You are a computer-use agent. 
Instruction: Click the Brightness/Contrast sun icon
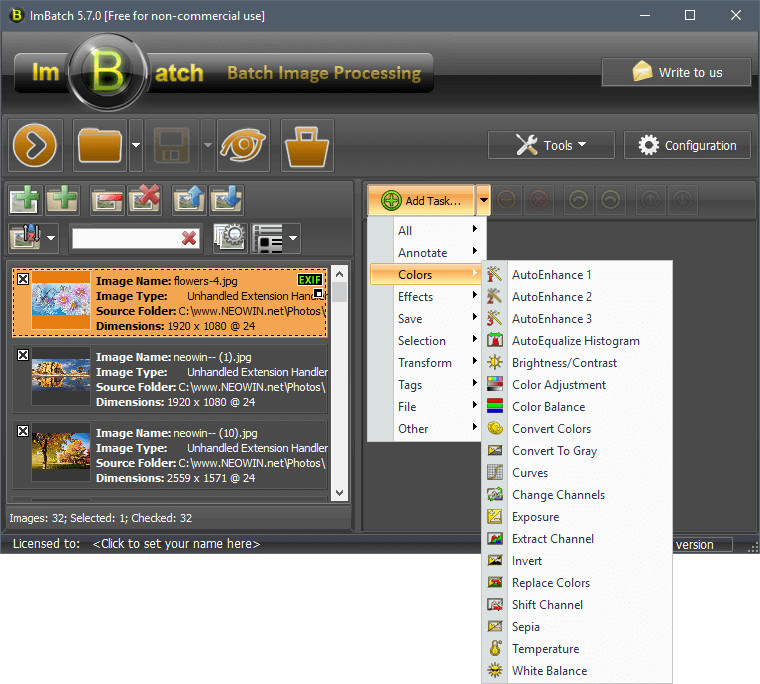[494, 362]
